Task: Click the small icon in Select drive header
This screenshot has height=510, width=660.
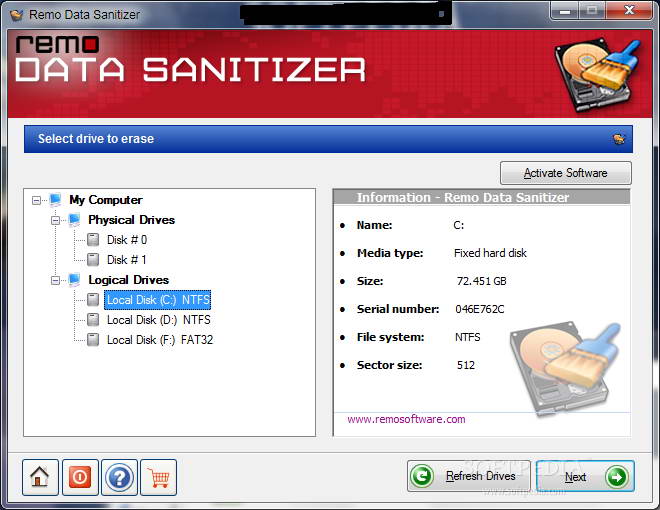Action: coord(619,139)
